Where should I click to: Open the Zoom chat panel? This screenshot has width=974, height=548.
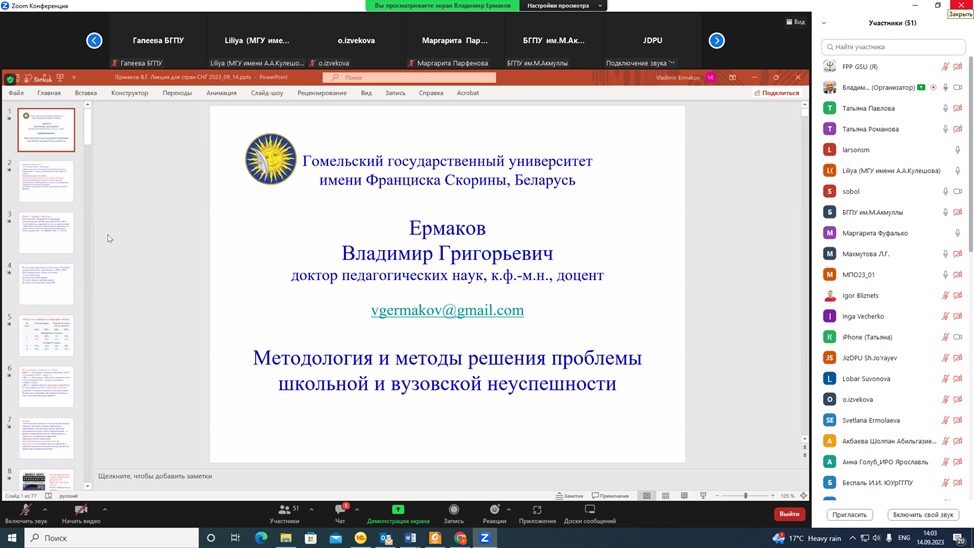(340, 511)
